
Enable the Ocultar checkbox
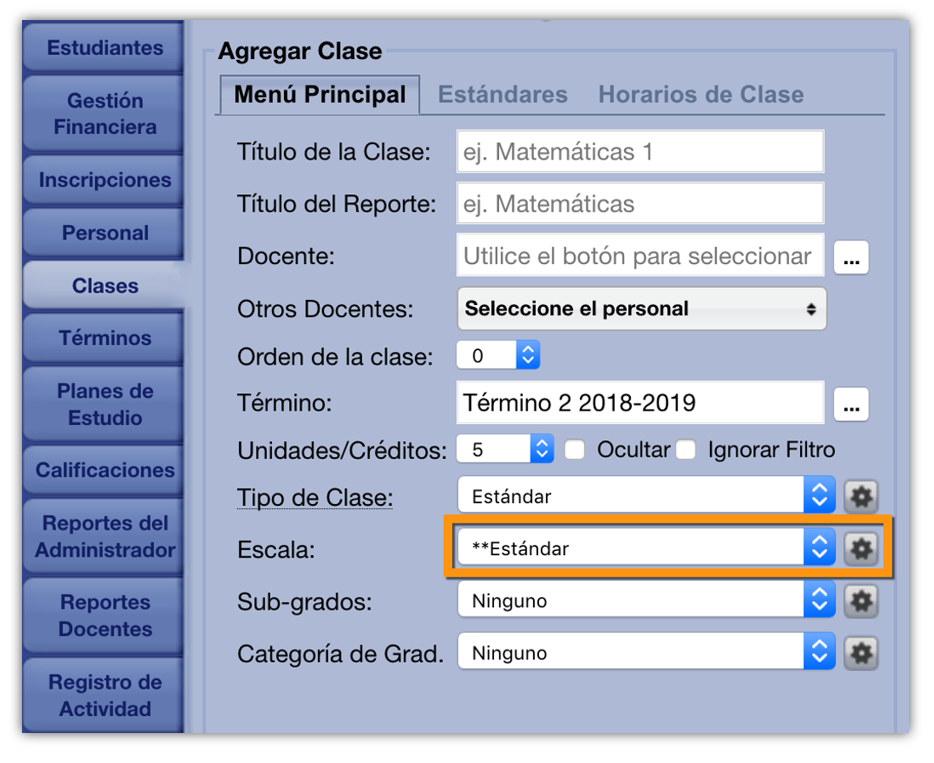click(x=574, y=450)
